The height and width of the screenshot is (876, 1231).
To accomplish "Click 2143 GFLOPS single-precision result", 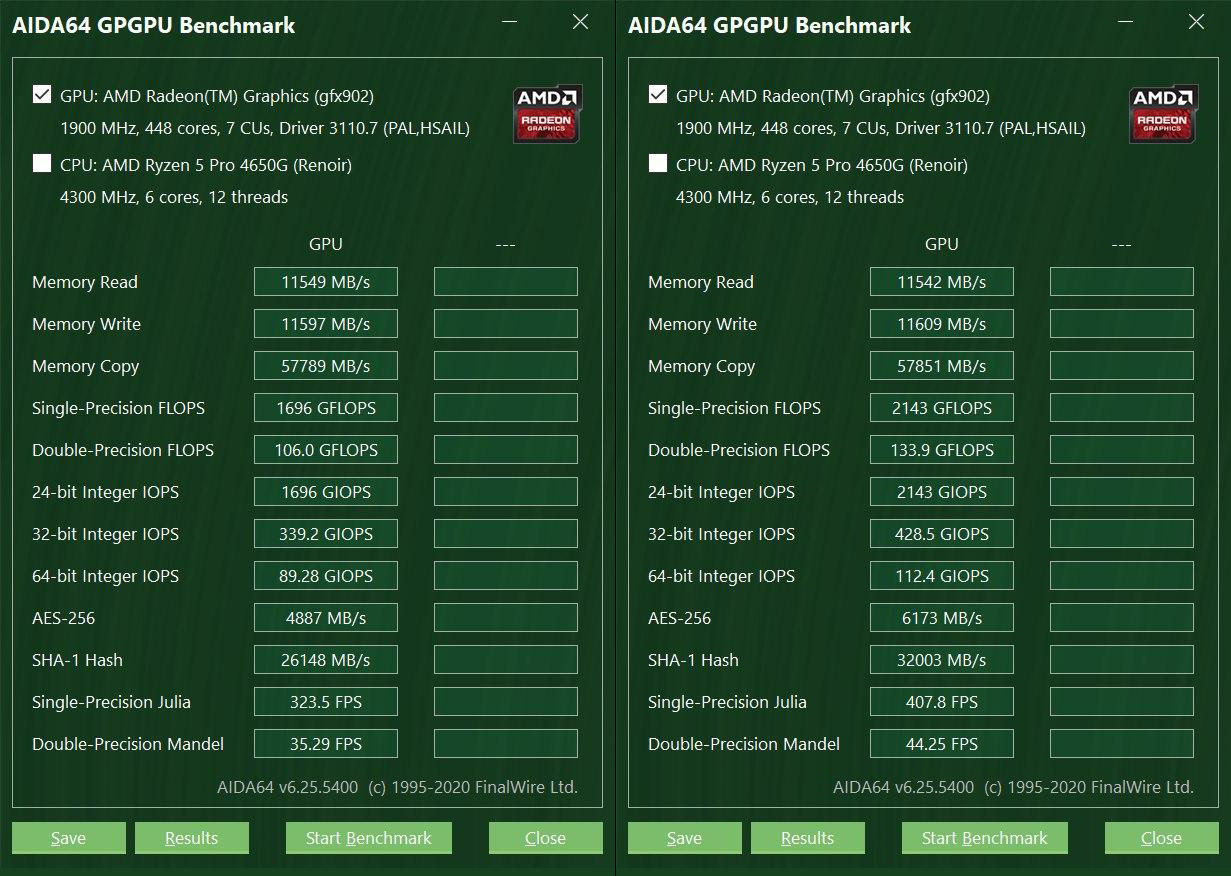I will 942,408.
